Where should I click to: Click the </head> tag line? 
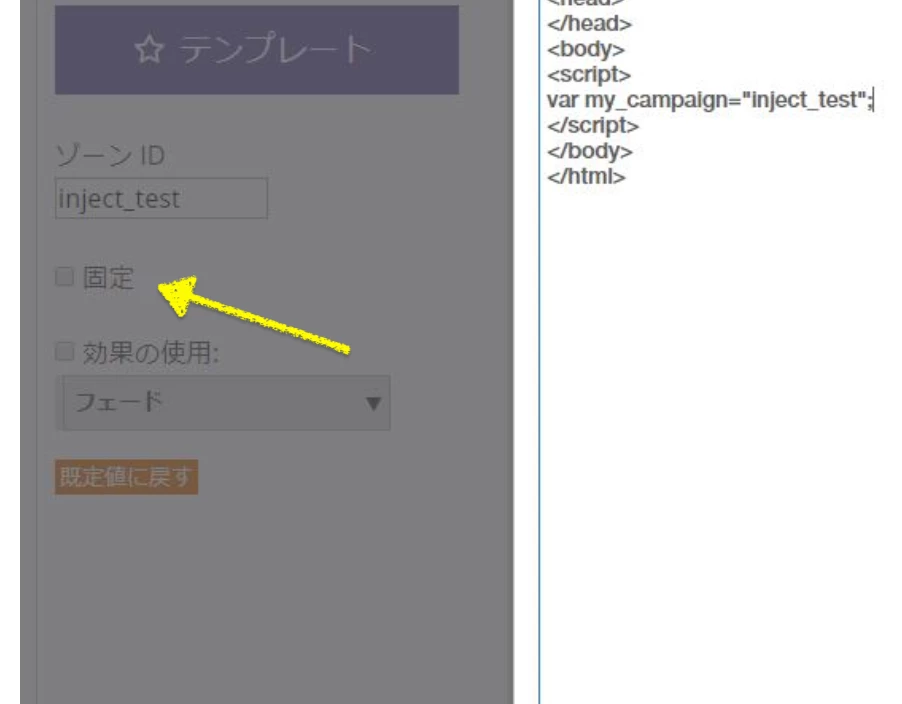tap(589, 24)
